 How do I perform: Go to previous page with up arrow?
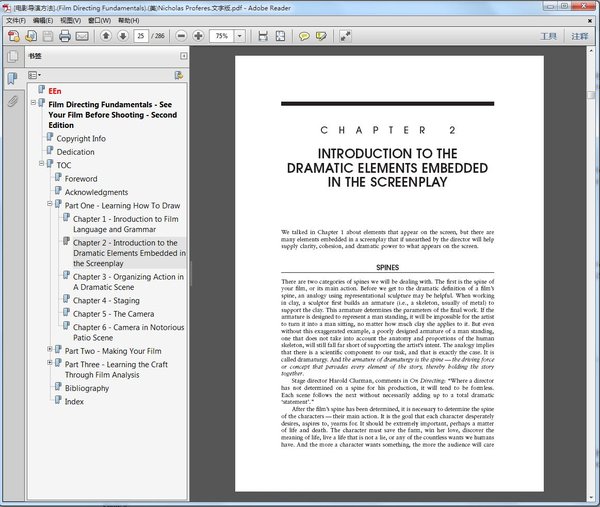click(106, 36)
